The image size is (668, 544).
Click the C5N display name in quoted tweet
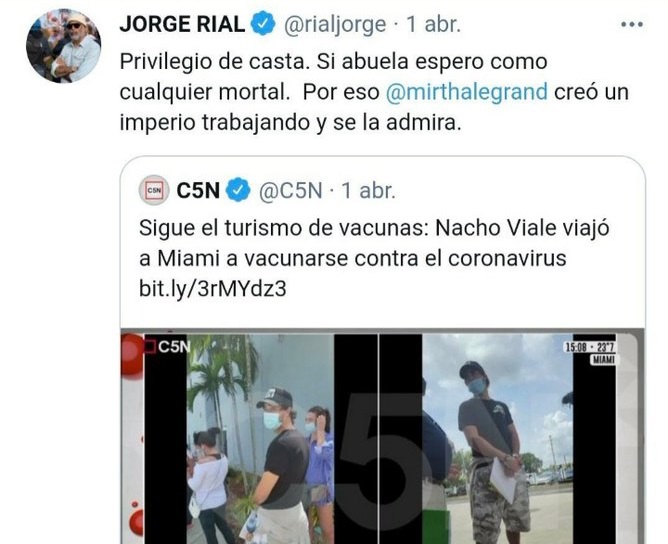click(x=198, y=190)
